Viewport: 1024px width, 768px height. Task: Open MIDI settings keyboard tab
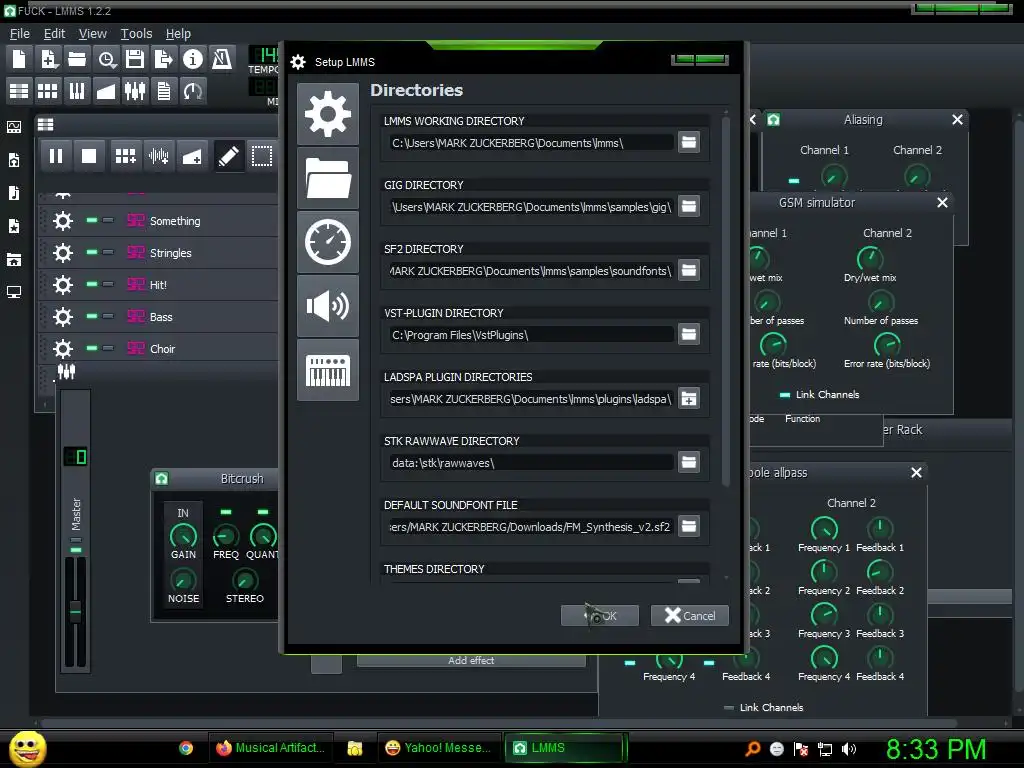click(328, 370)
